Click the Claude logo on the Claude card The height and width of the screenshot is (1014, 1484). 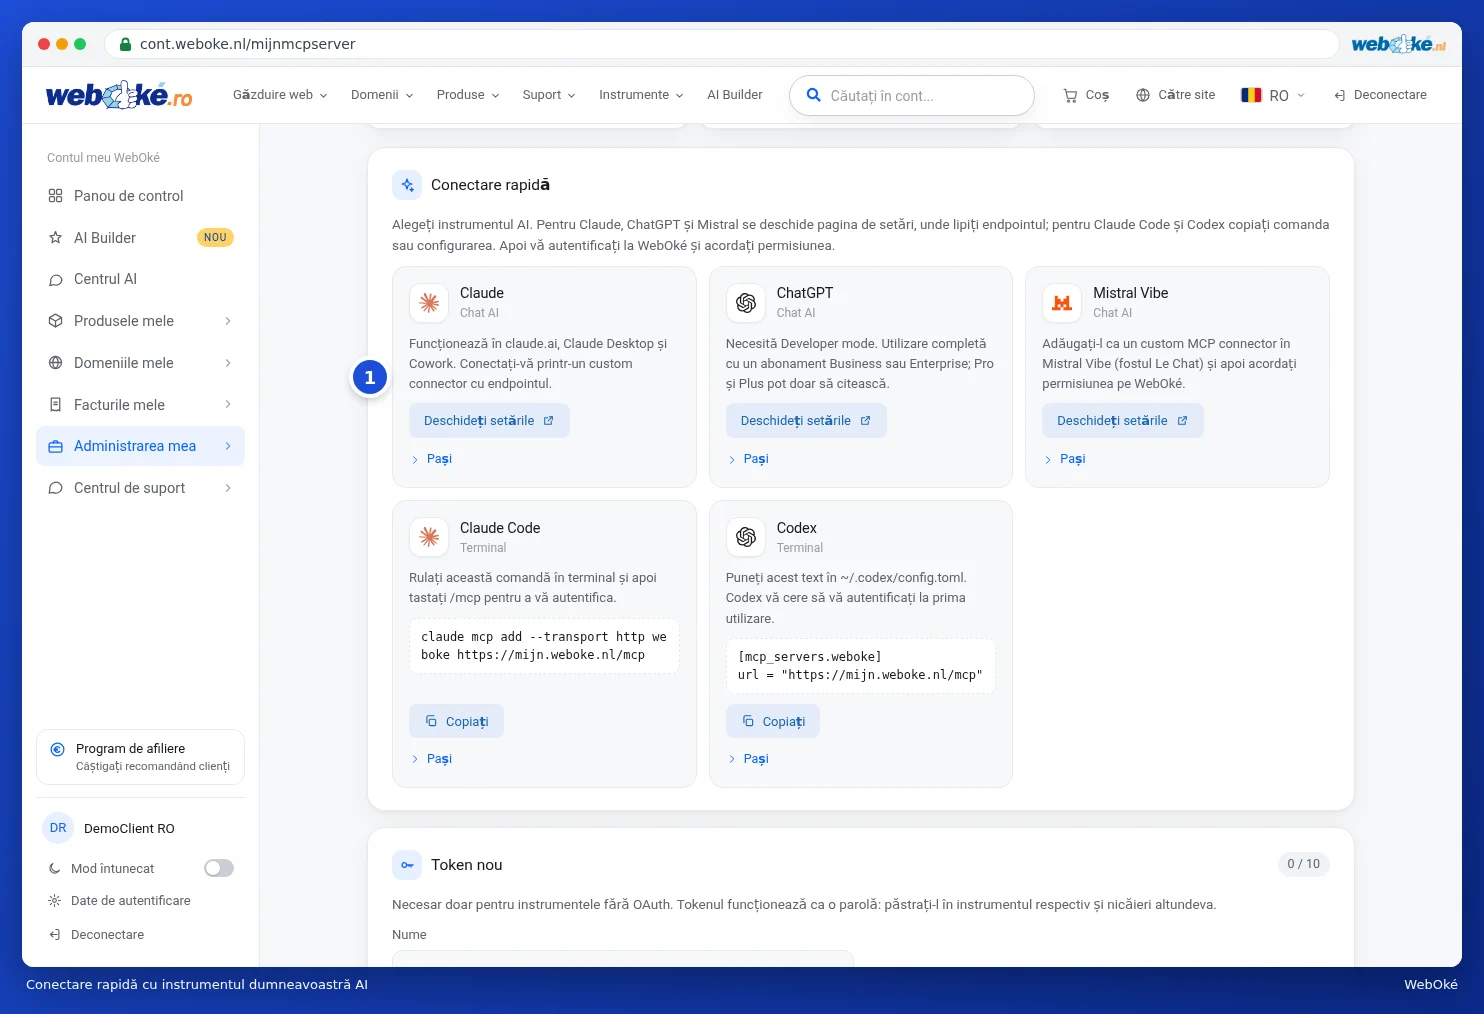(x=429, y=303)
